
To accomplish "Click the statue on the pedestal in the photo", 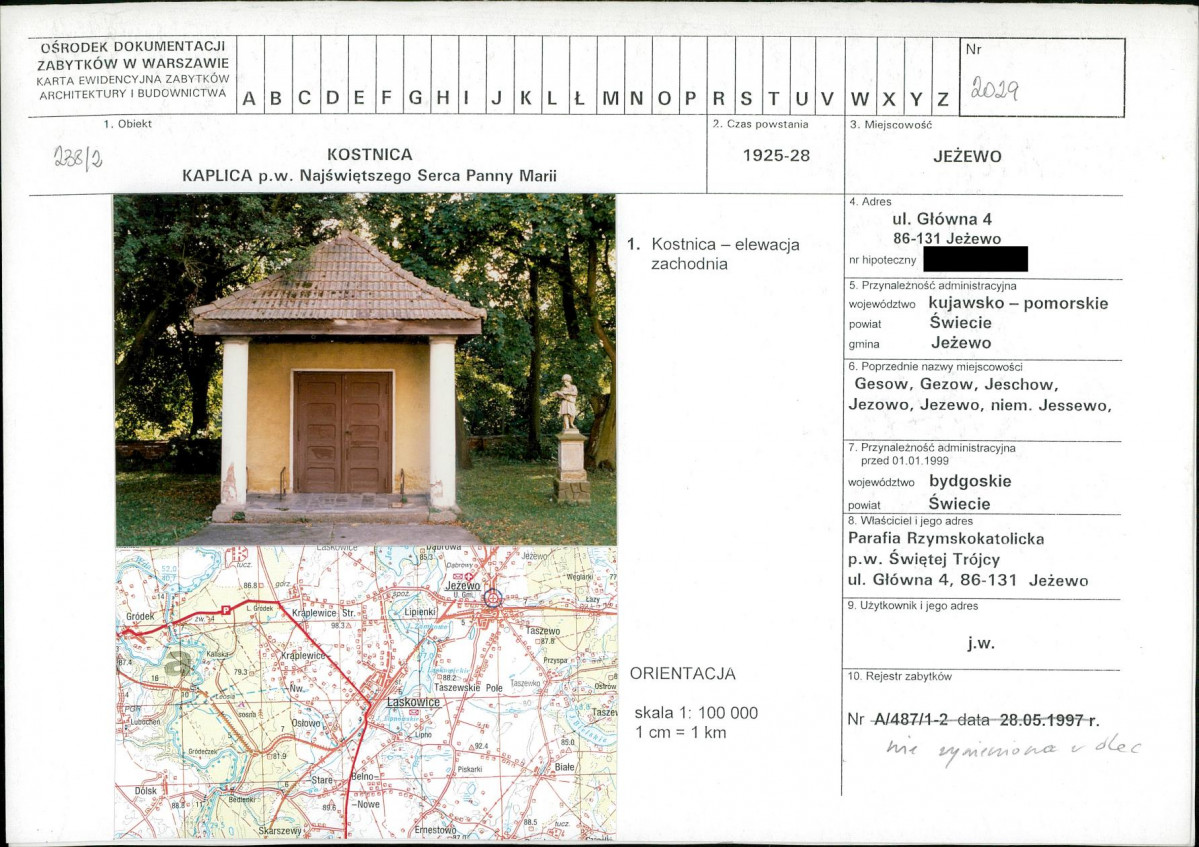I will [568, 403].
